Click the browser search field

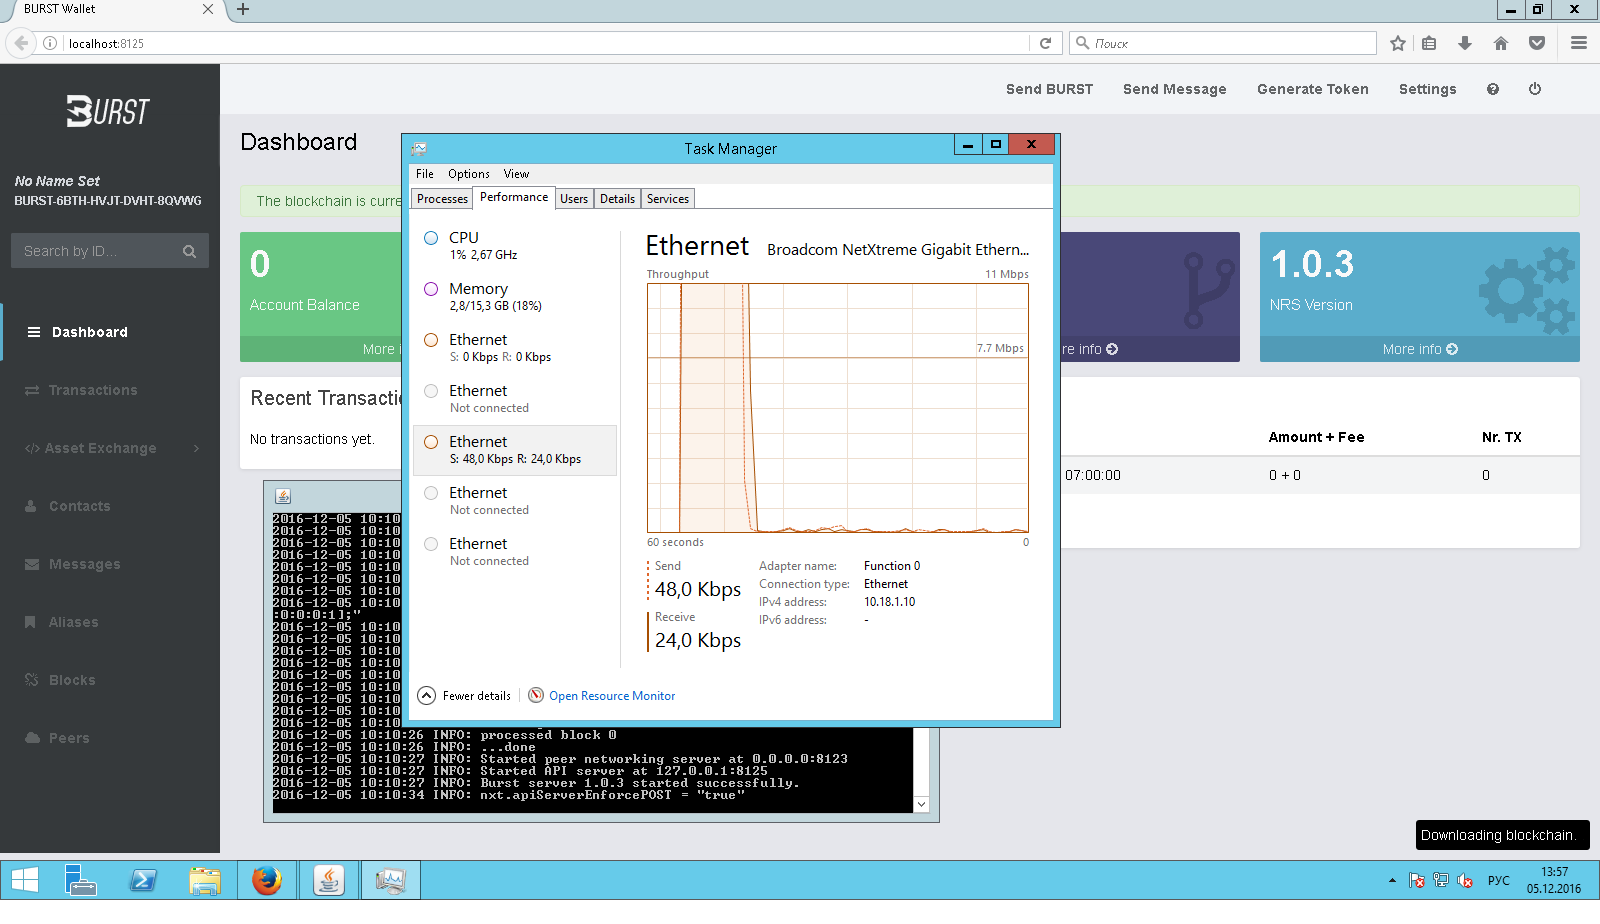point(1223,43)
